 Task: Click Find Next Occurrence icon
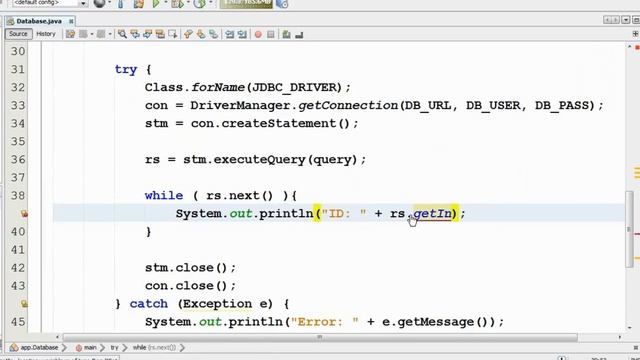(x=147, y=34)
